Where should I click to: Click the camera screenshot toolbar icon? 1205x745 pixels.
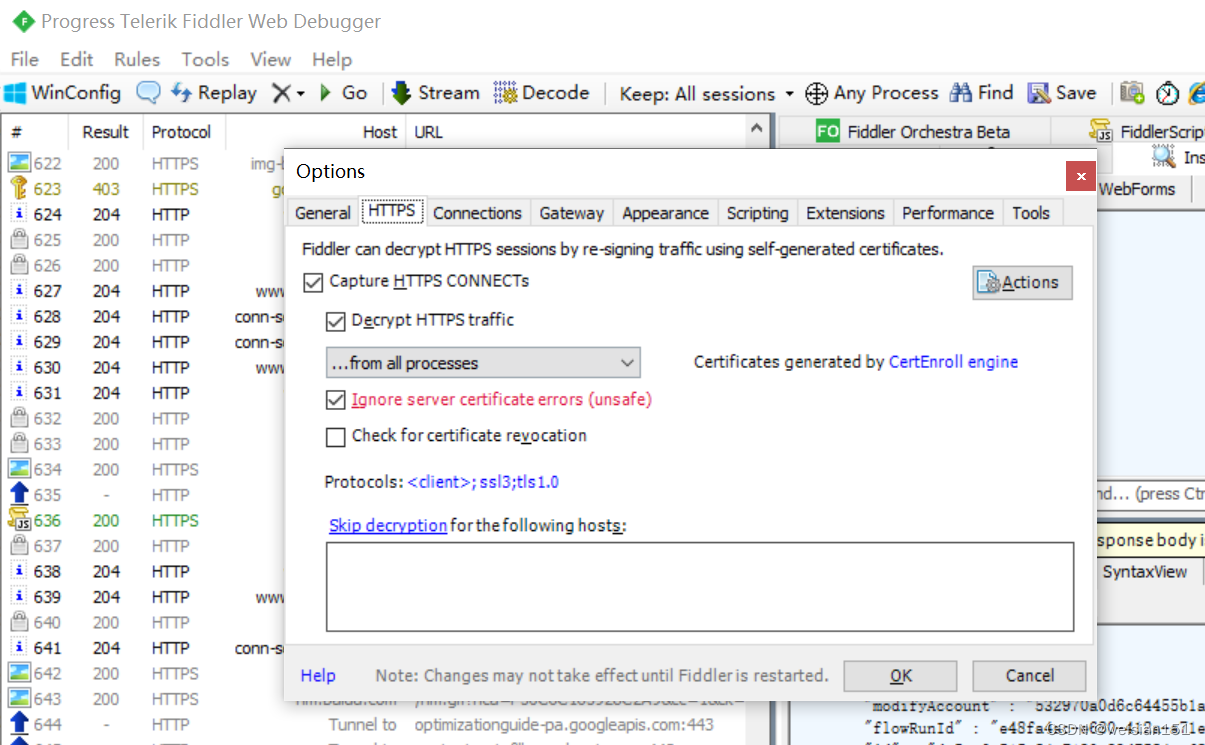(1132, 93)
